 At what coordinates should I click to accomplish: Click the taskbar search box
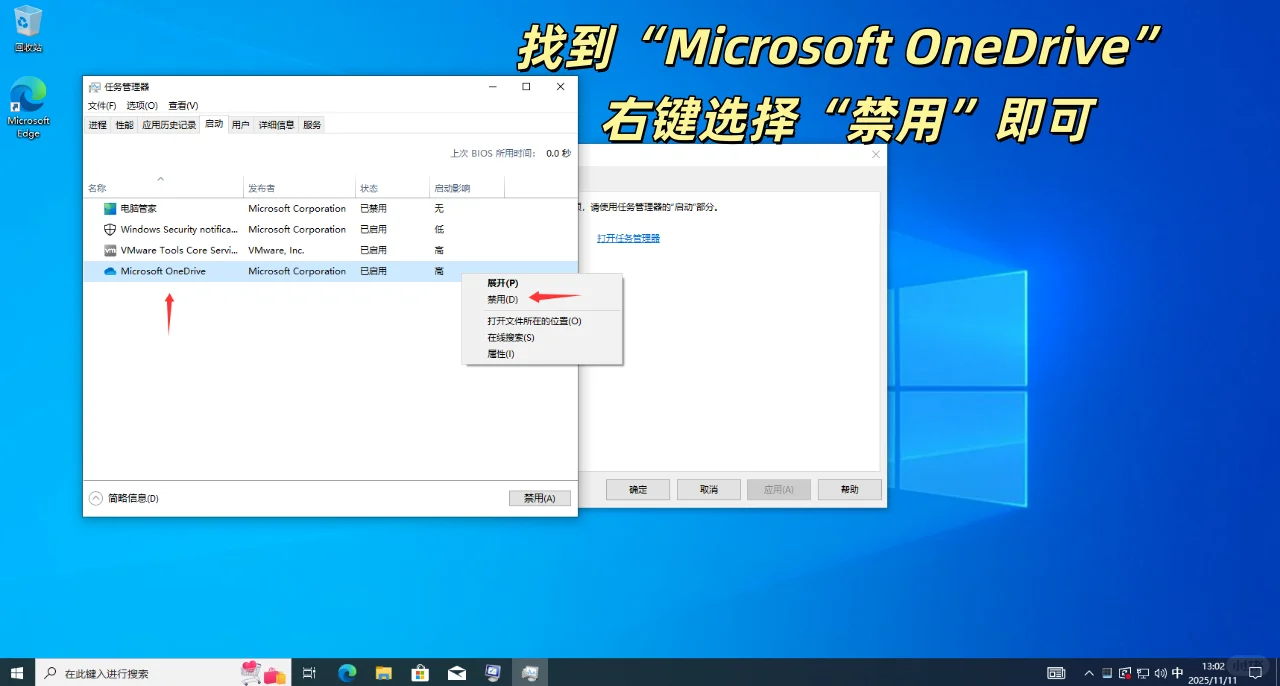point(165,673)
